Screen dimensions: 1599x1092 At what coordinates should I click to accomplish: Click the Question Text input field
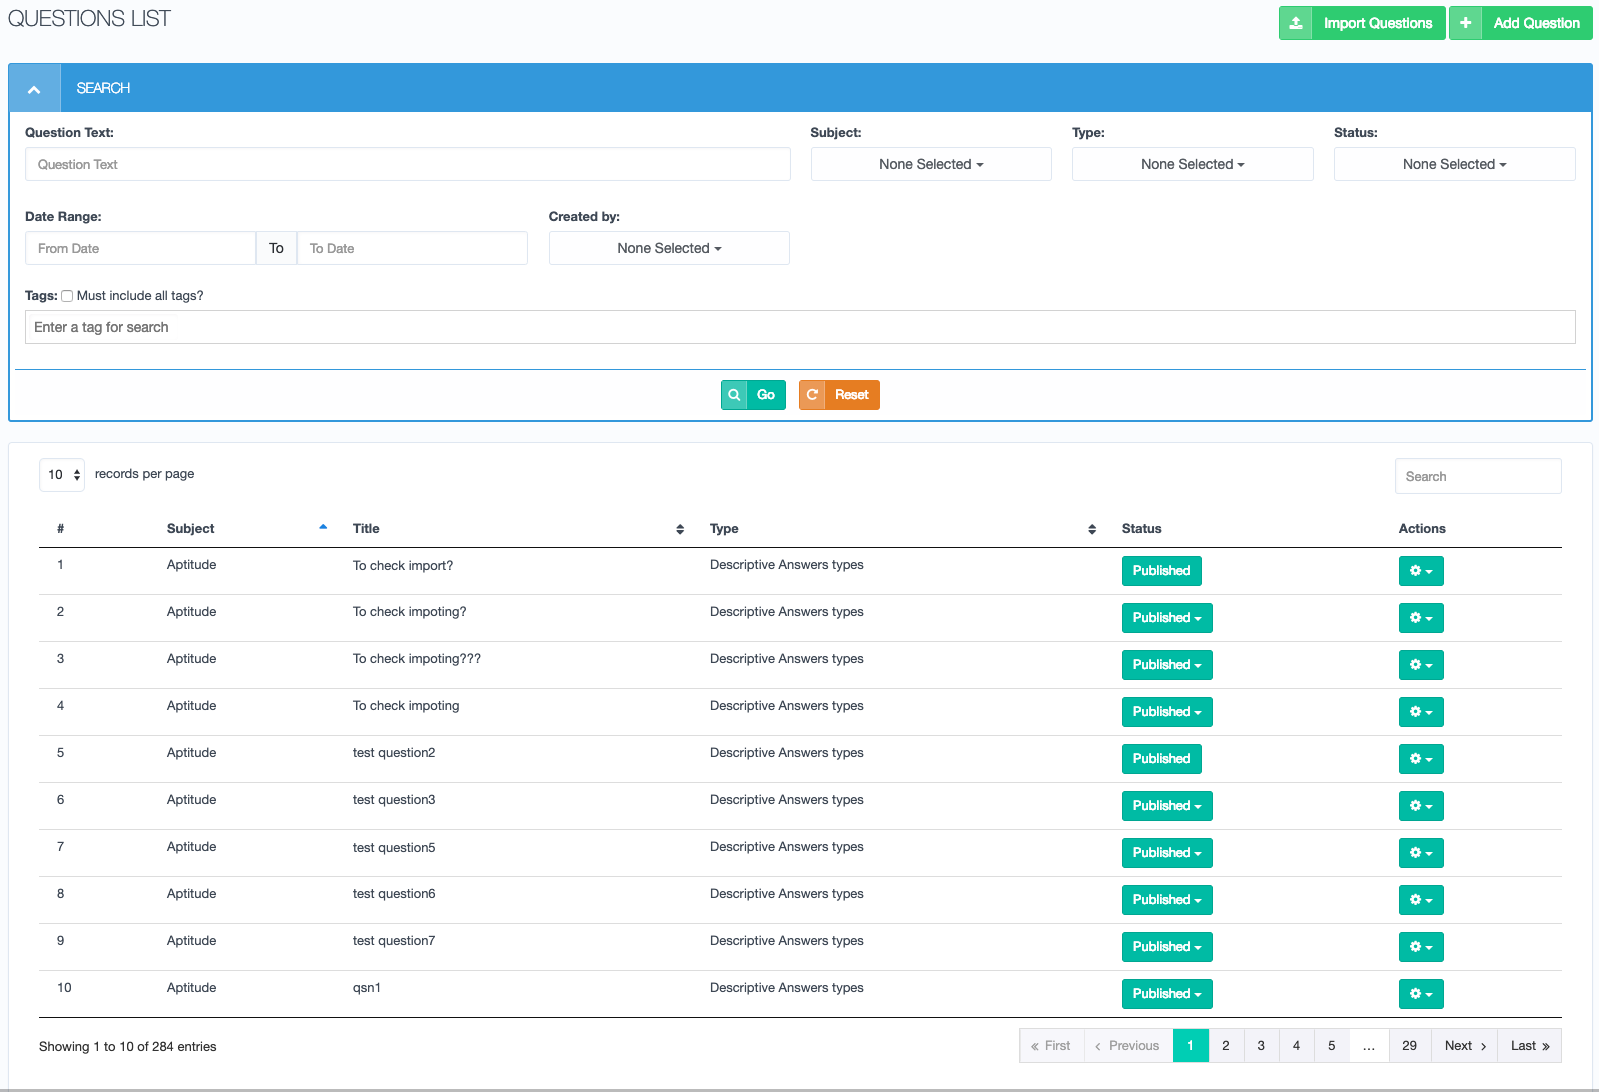(407, 164)
